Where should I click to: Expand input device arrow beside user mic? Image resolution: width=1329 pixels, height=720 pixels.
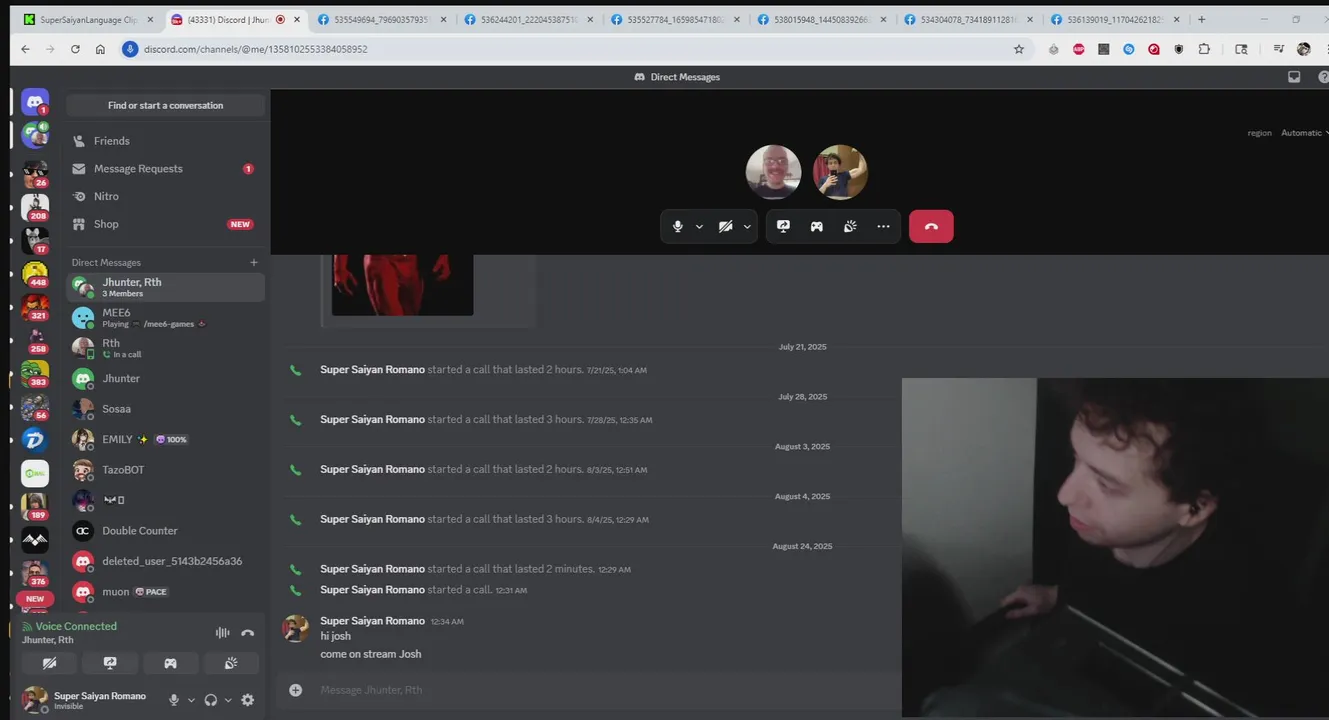190,700
